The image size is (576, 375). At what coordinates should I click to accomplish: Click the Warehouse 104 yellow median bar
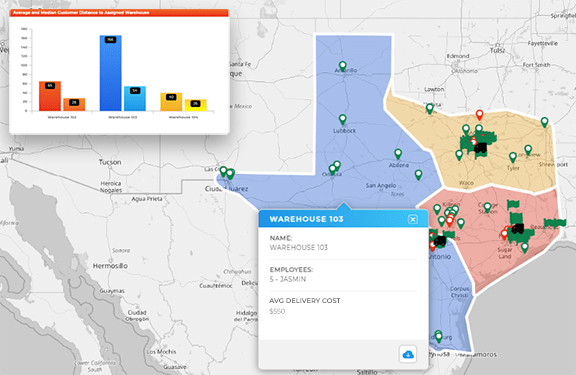[195, 105]
